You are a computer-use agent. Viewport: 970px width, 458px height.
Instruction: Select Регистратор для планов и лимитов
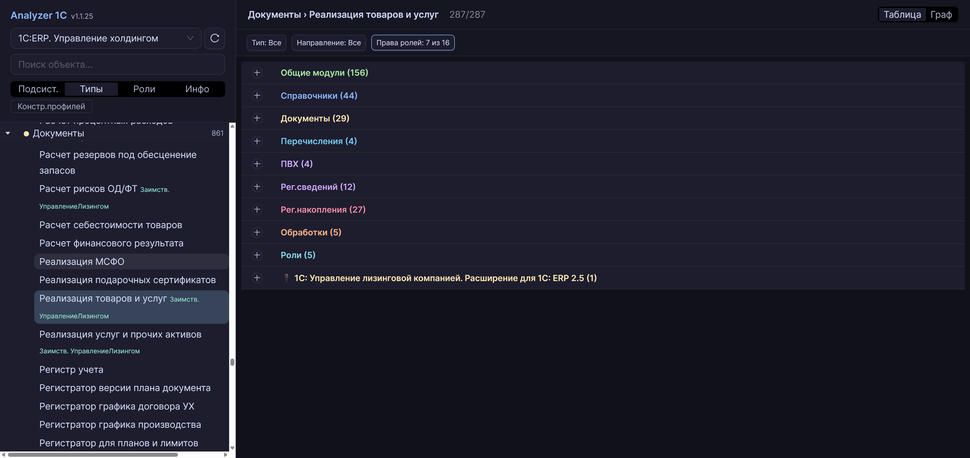(x=131, y=443)
